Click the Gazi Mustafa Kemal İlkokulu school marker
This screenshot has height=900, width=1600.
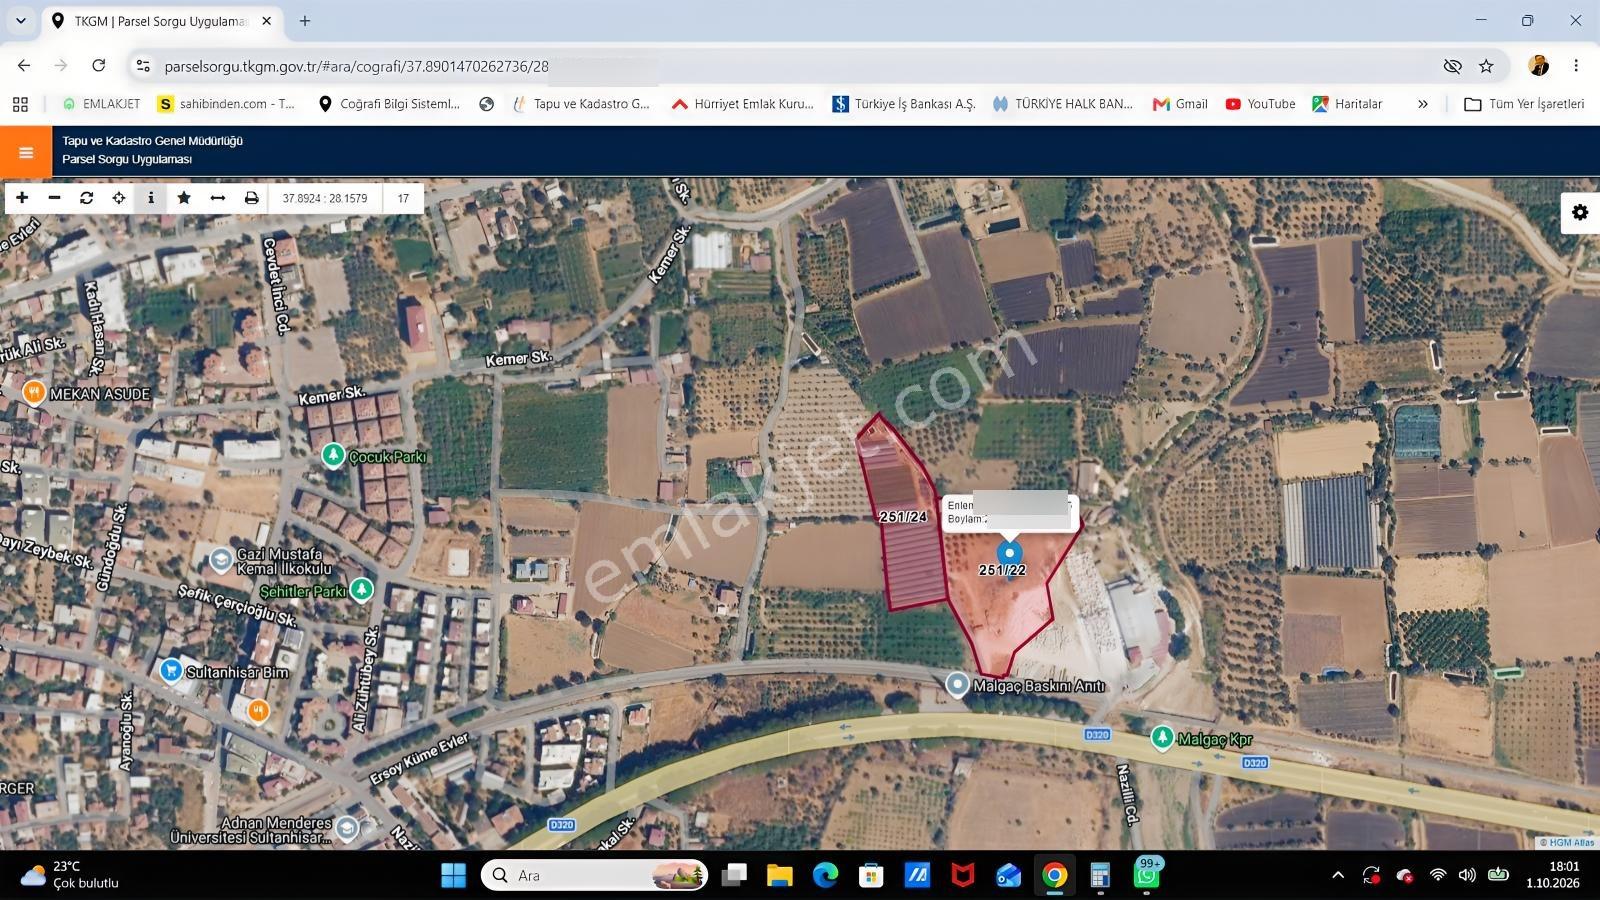coord(220,560)
